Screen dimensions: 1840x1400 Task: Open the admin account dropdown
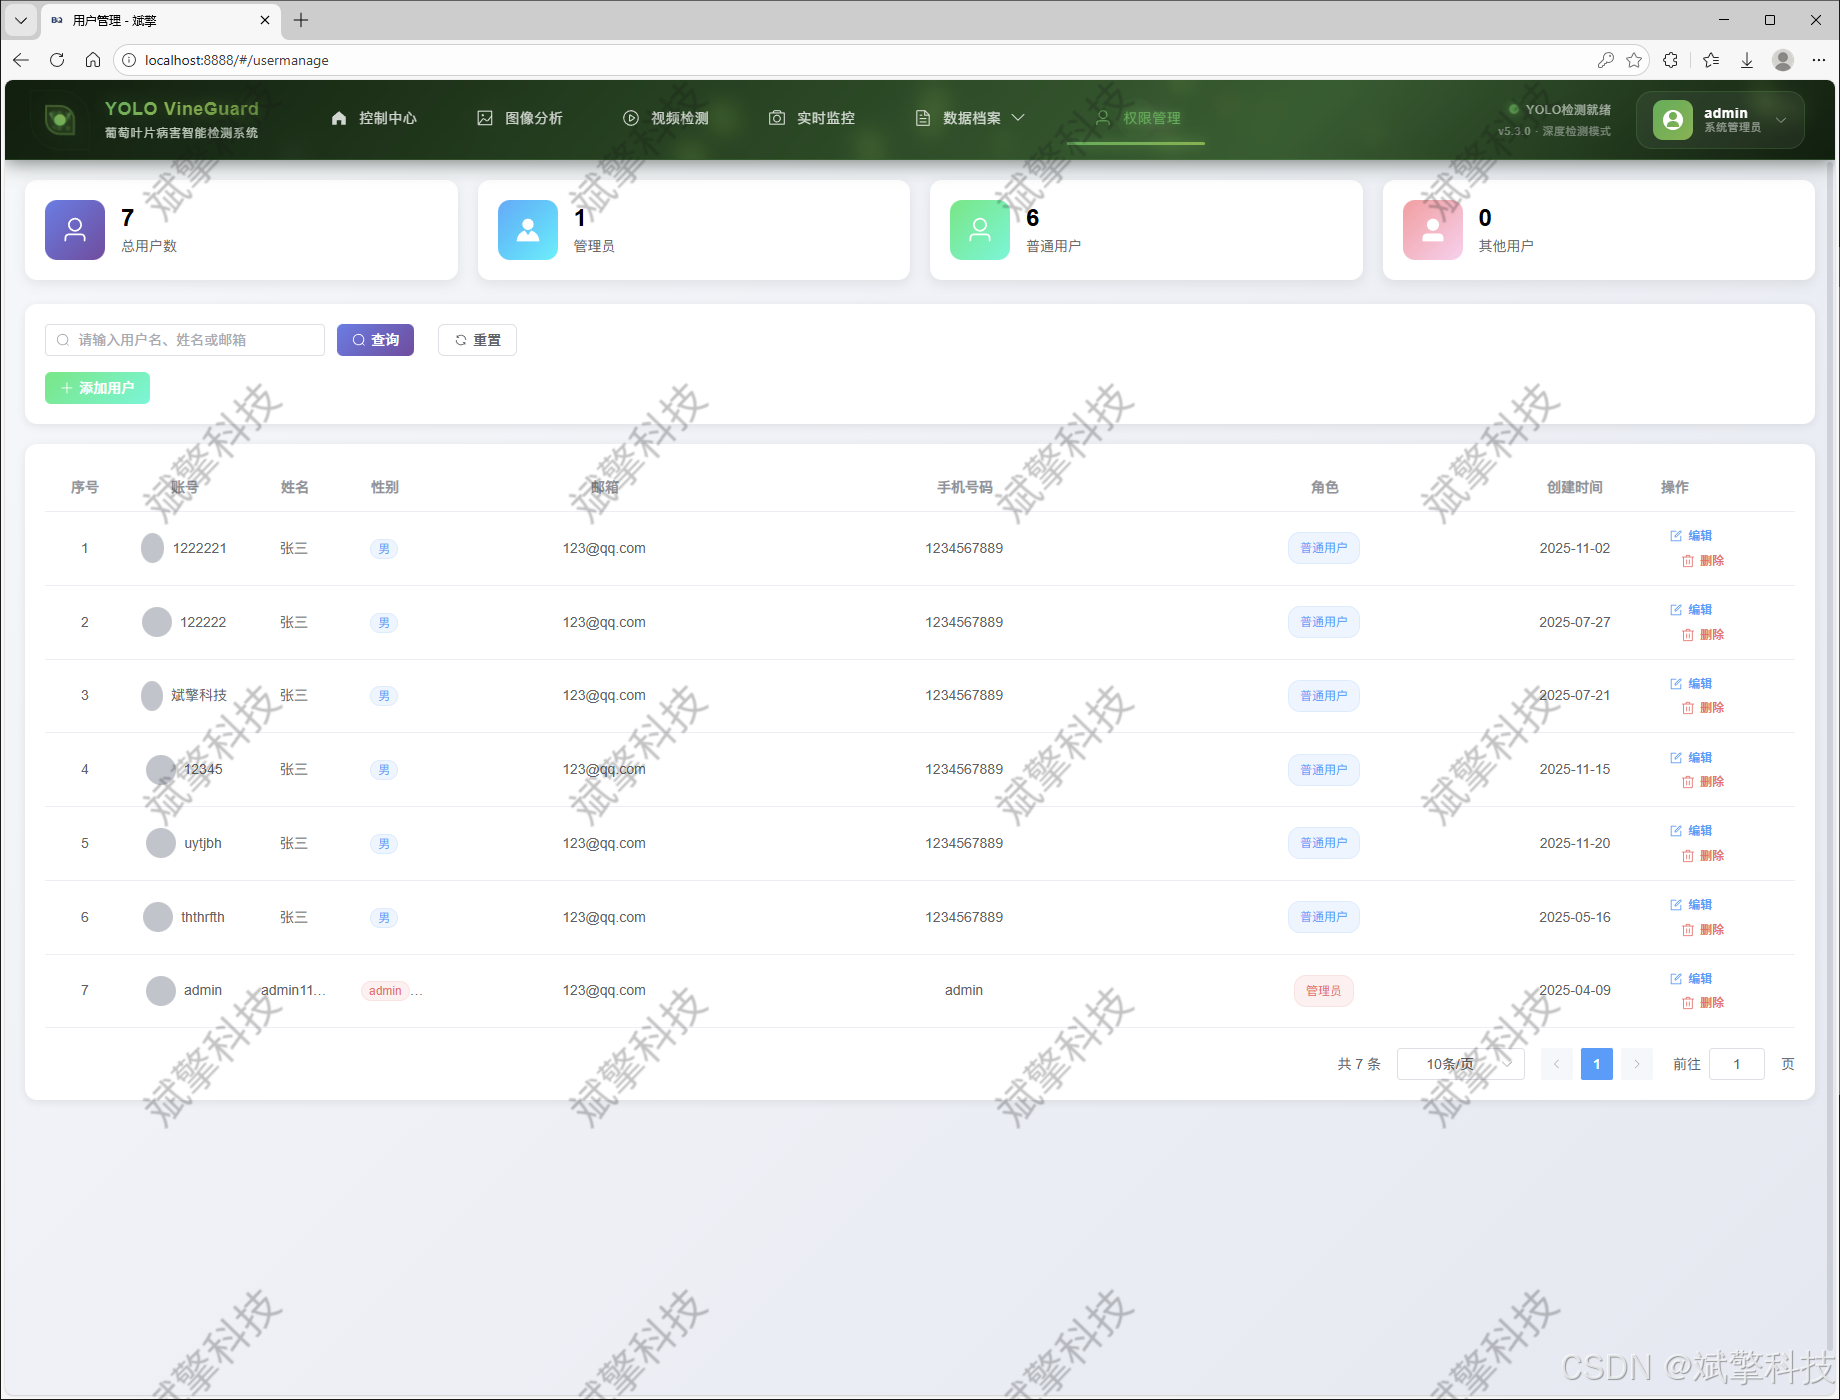pos(1720,120)
